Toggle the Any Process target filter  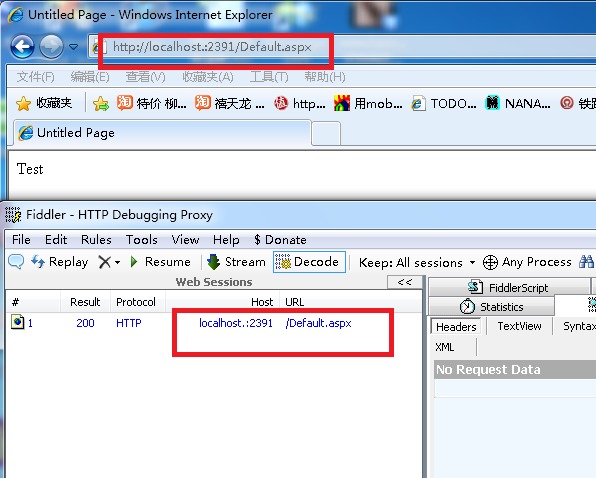[527, 262]
